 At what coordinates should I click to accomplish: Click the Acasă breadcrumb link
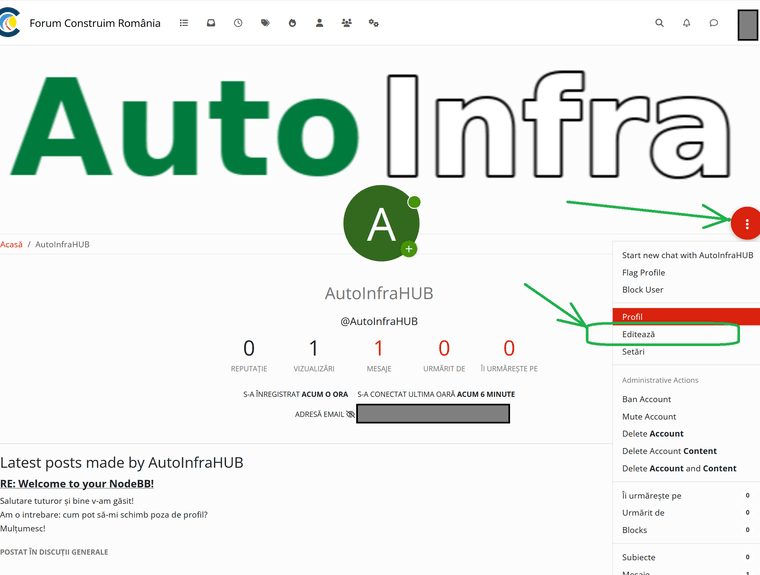pos(11,244)
